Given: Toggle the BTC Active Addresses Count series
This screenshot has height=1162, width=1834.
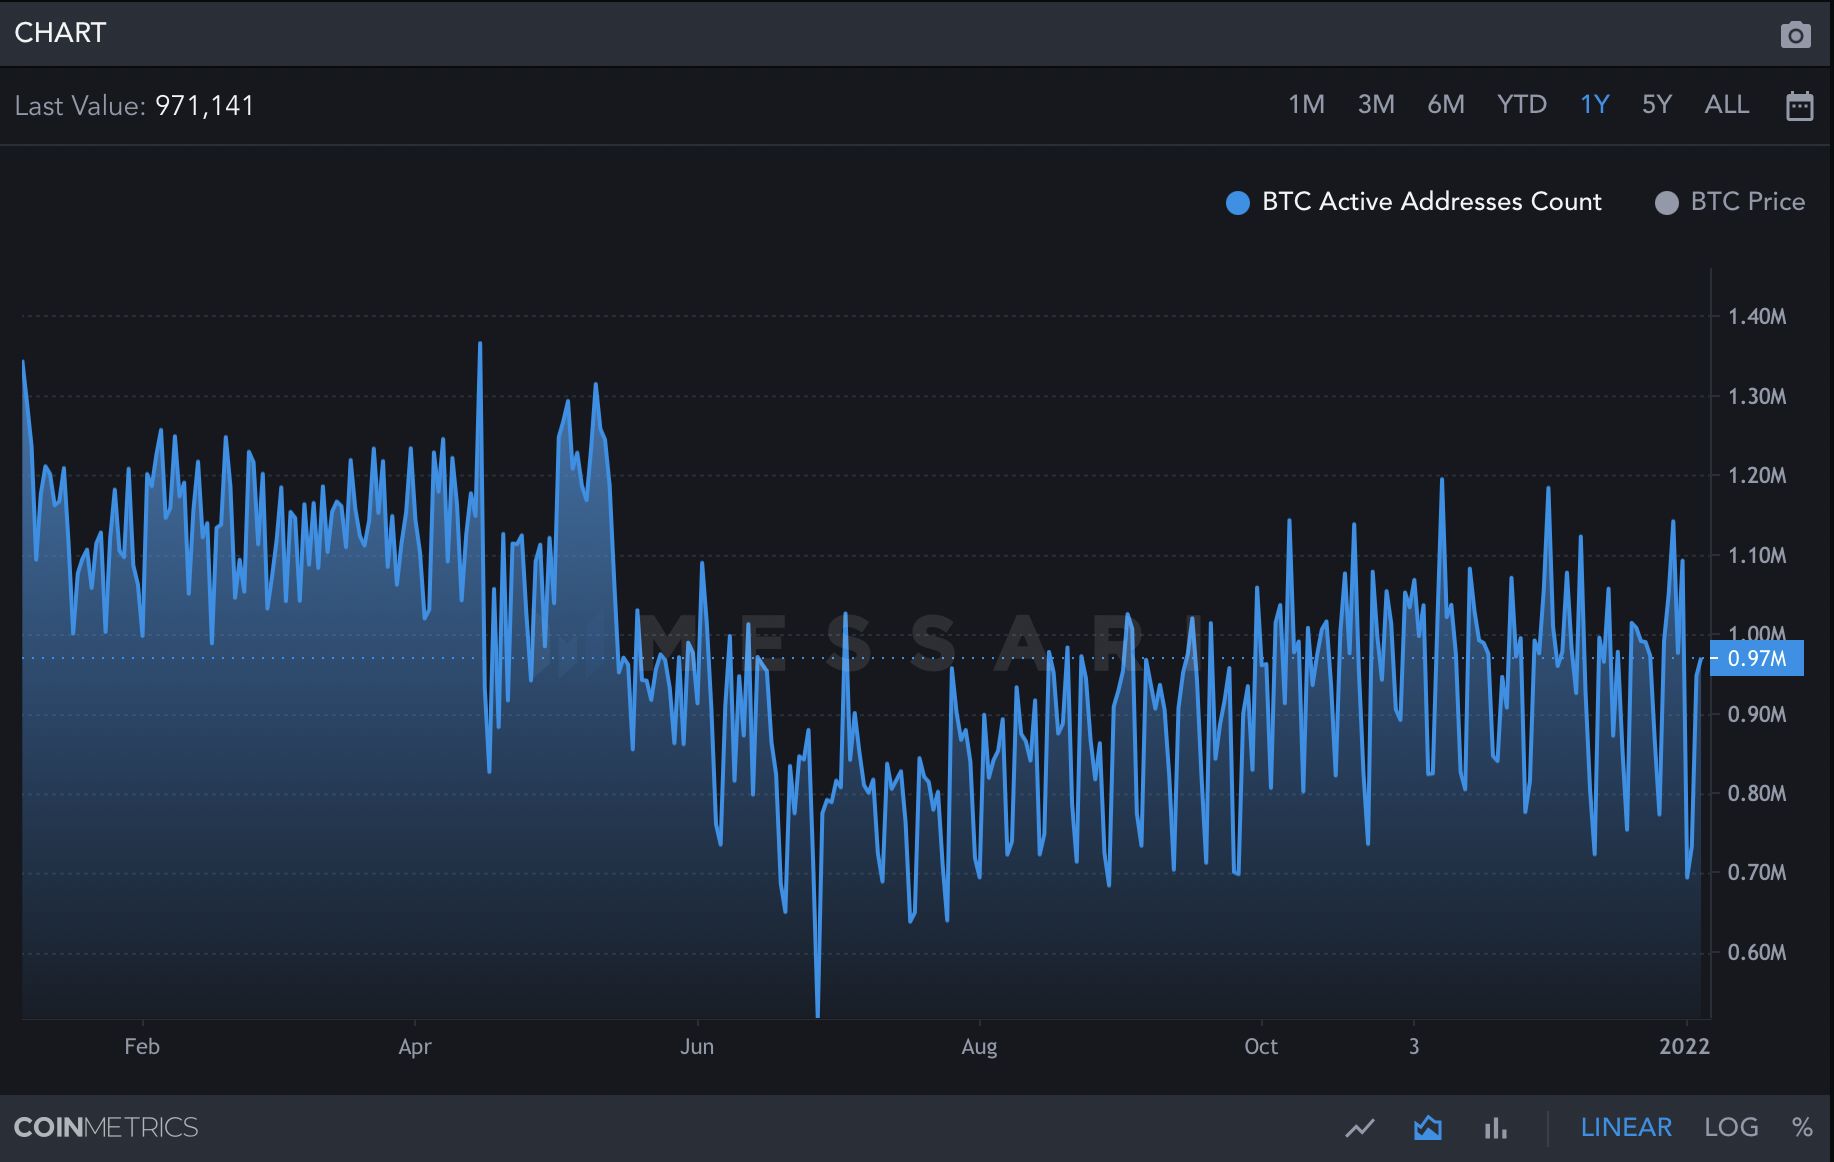Looking at the screenshot, I should click(1432, 202).
